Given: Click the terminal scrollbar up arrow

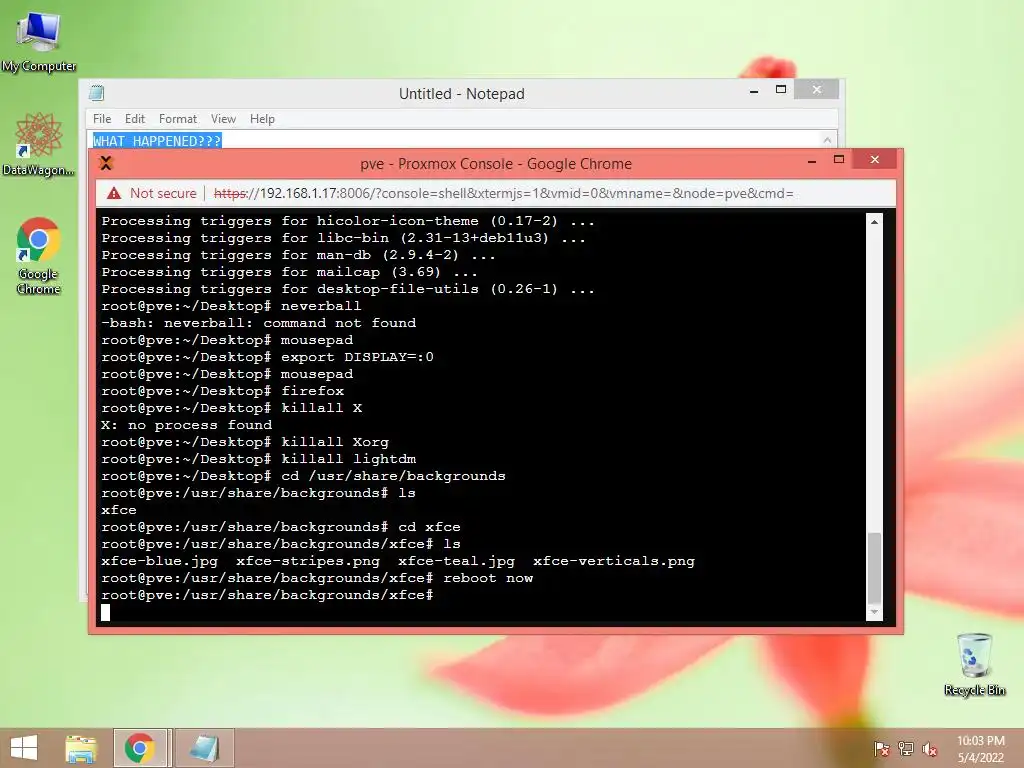Looking at the screenshot, I should (874, 222).
